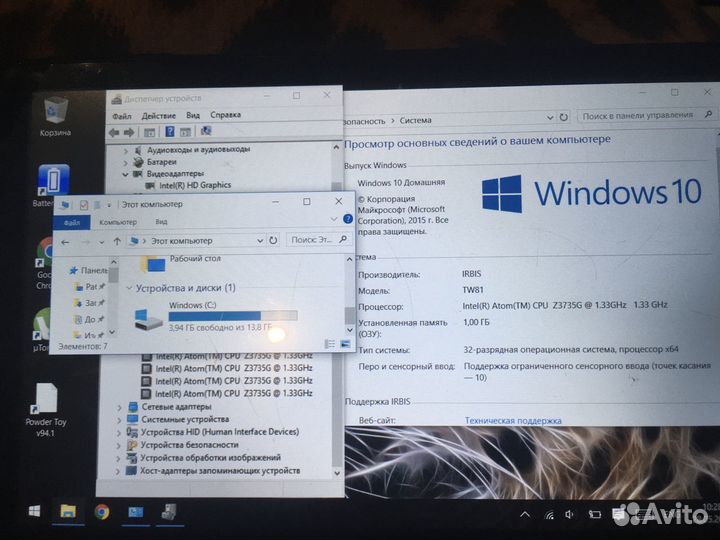Click the Explorer search field
Viewport: 720px width, 540px height.
(x=319, y=239)
